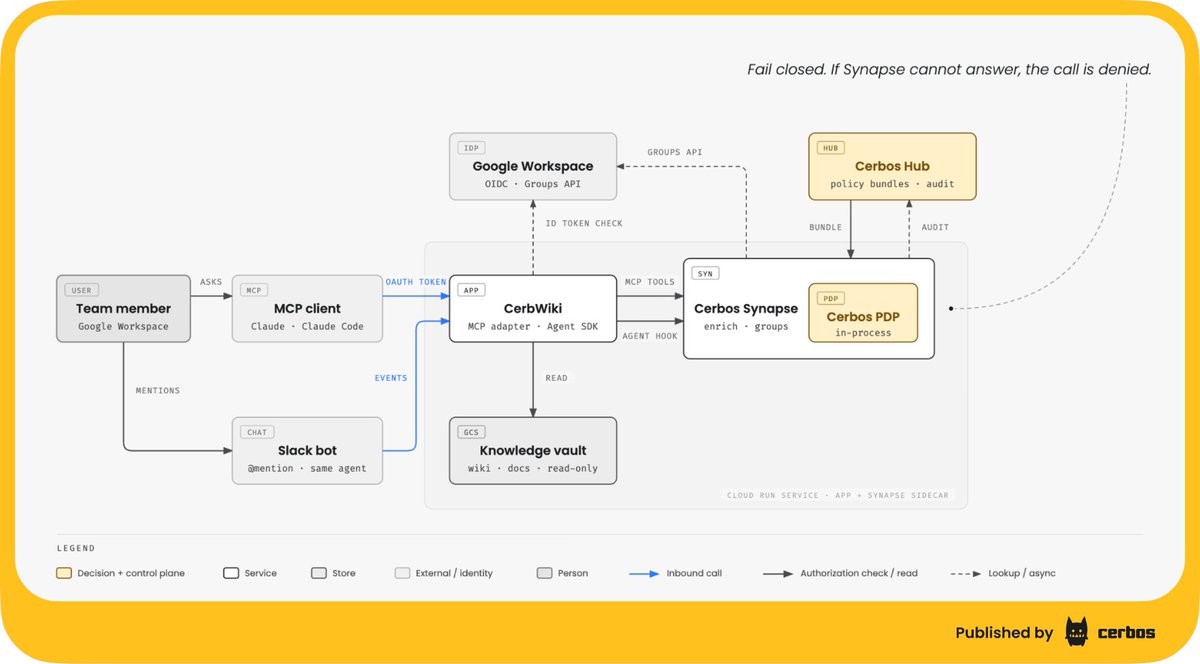Viewport: 1200px width, 664px height.
Task: Select the Cerbos Hub title
Action: click(x=892, y=167)
